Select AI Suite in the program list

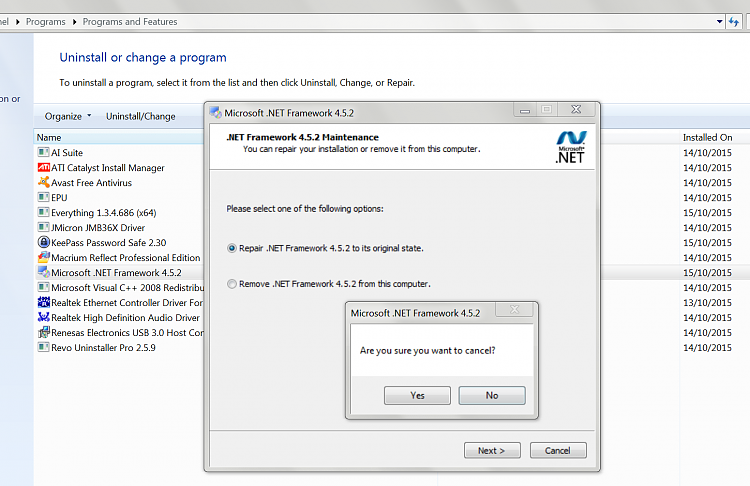(67, 153)
